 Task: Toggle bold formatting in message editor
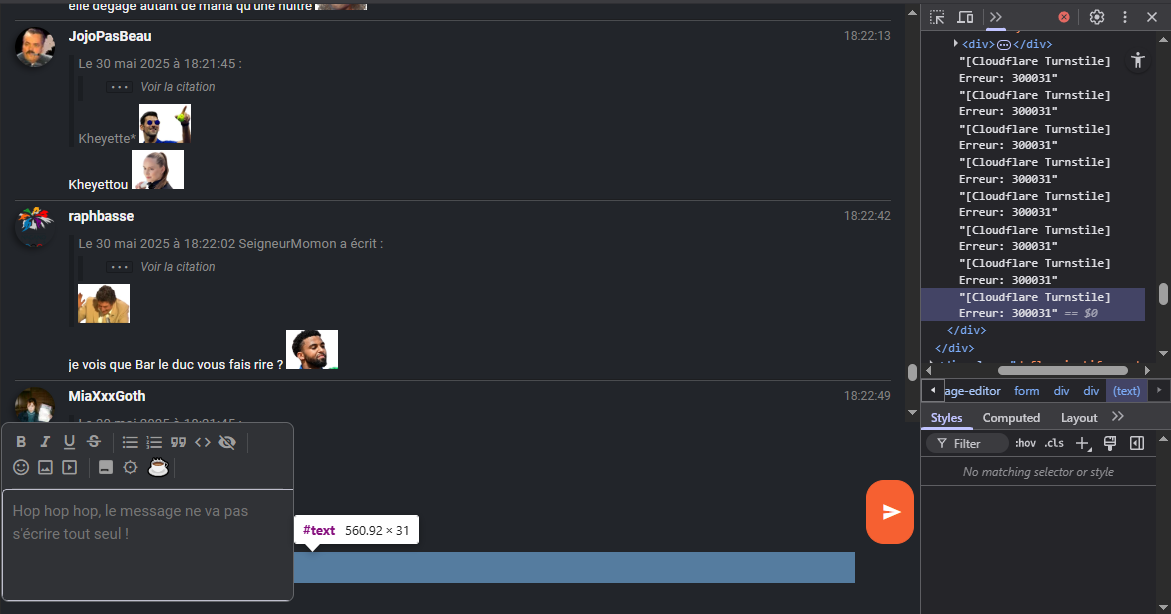[21, 441]
